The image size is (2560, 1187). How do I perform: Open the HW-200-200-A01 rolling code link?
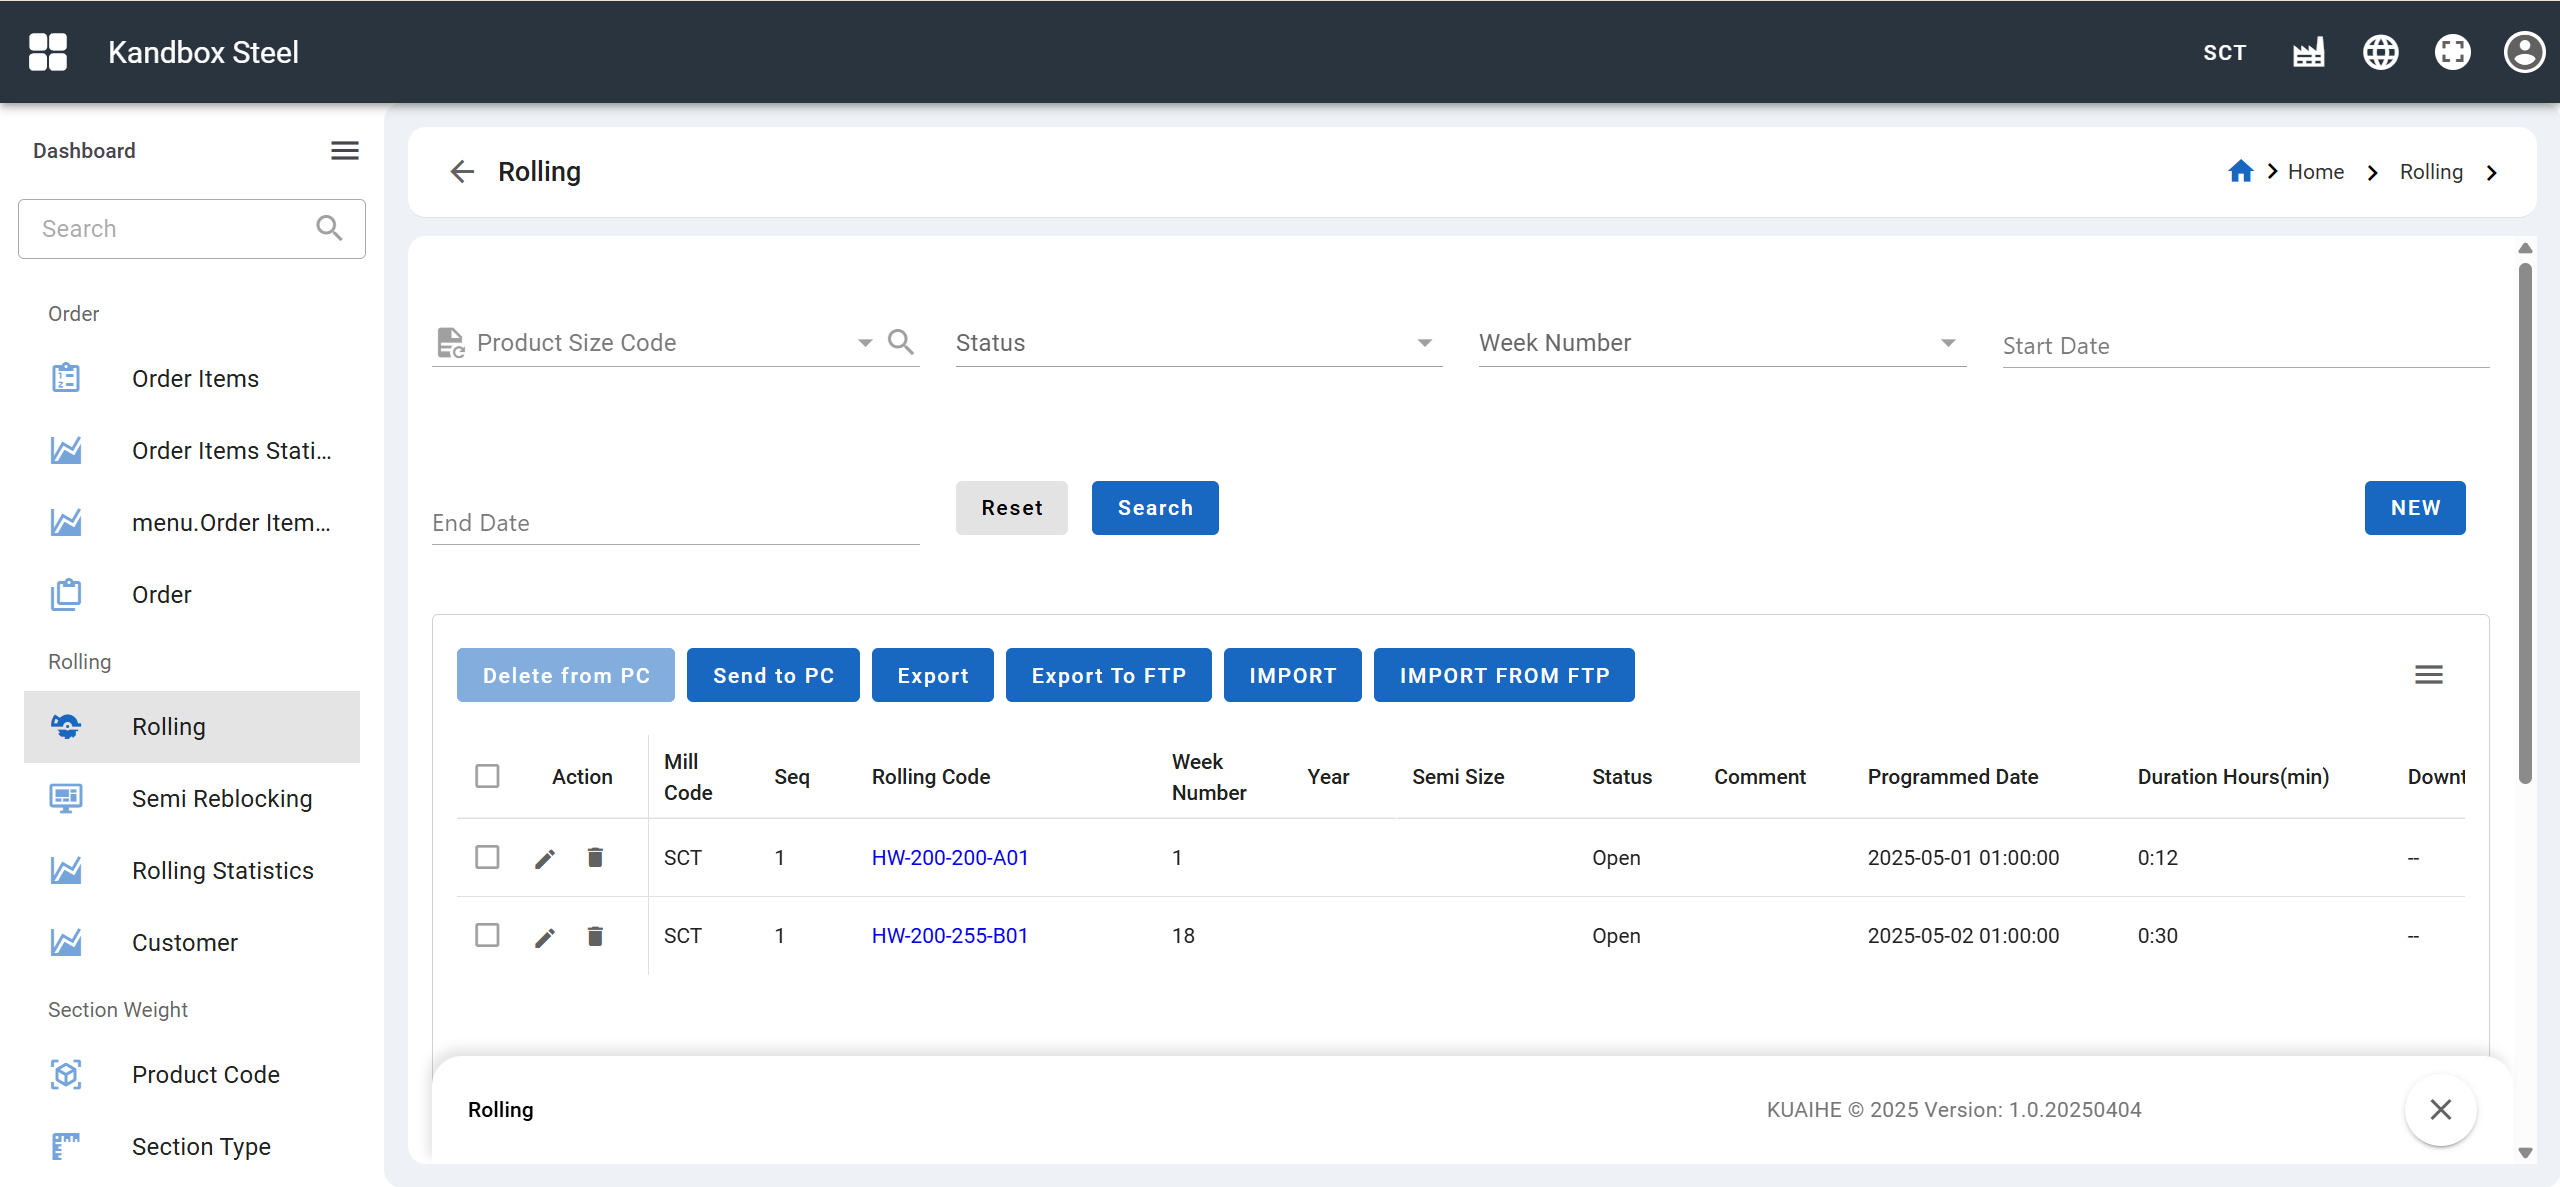click(x=949, y=857)
